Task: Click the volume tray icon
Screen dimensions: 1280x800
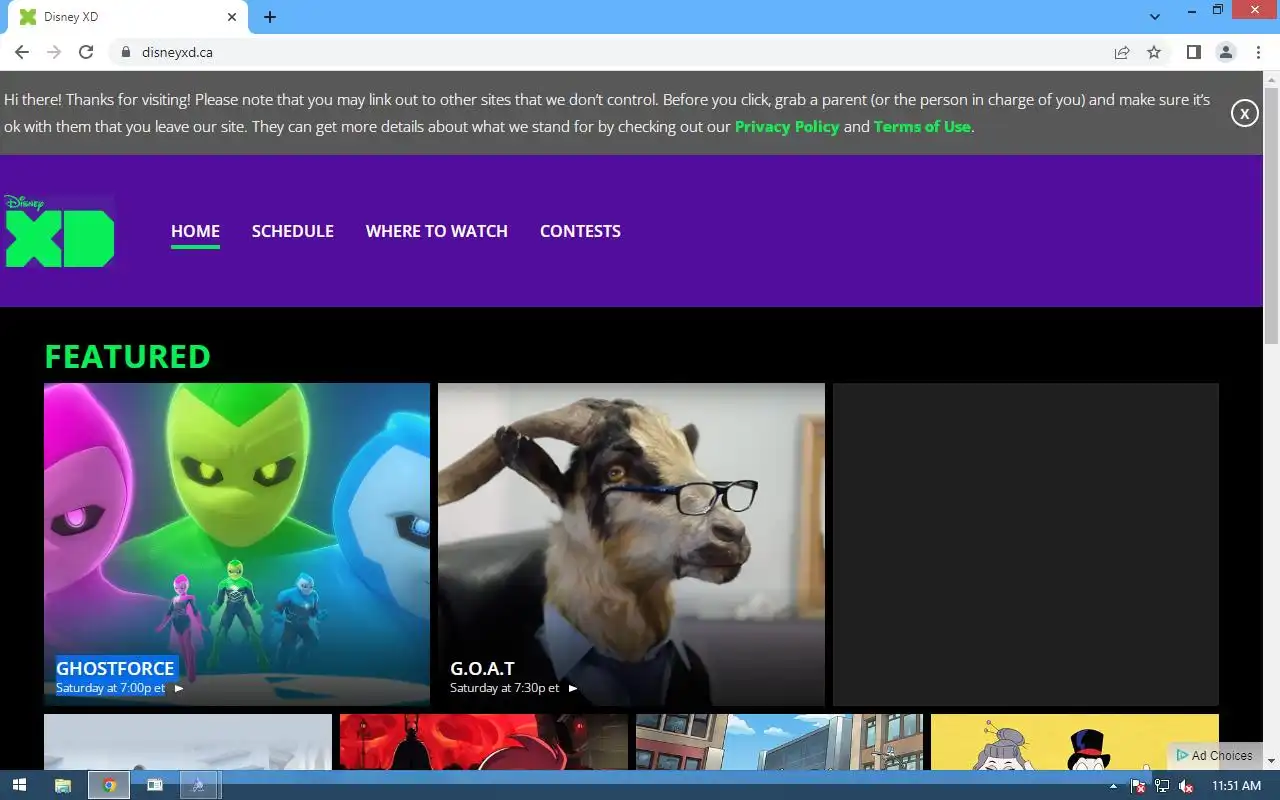Action: point(1186,786)
